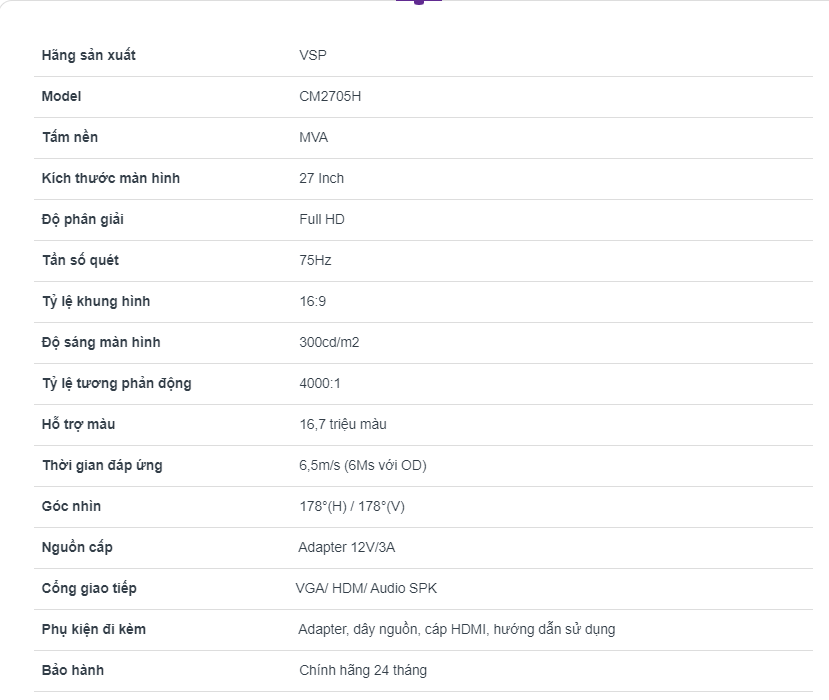Screen dimensions: 829x700
Task: Click the accessories list with cáp HDMI
Action: 457,629
